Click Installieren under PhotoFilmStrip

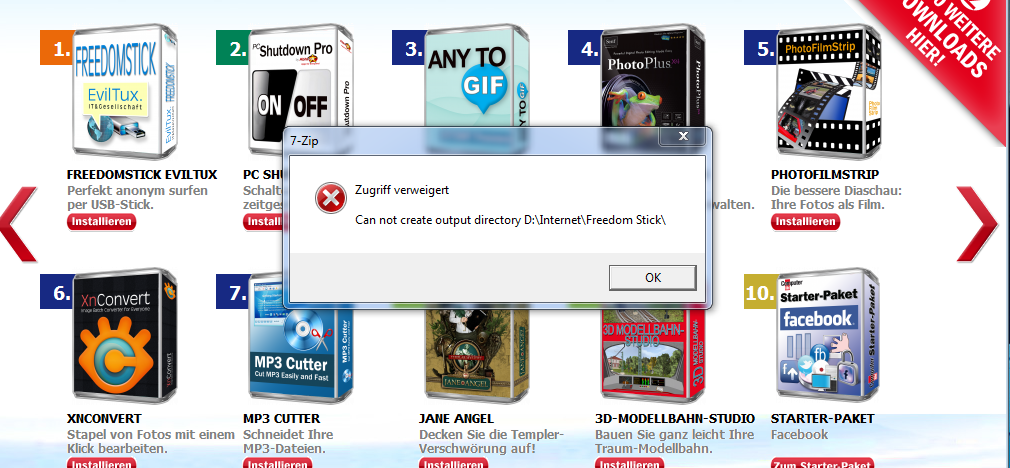[805, 221]
